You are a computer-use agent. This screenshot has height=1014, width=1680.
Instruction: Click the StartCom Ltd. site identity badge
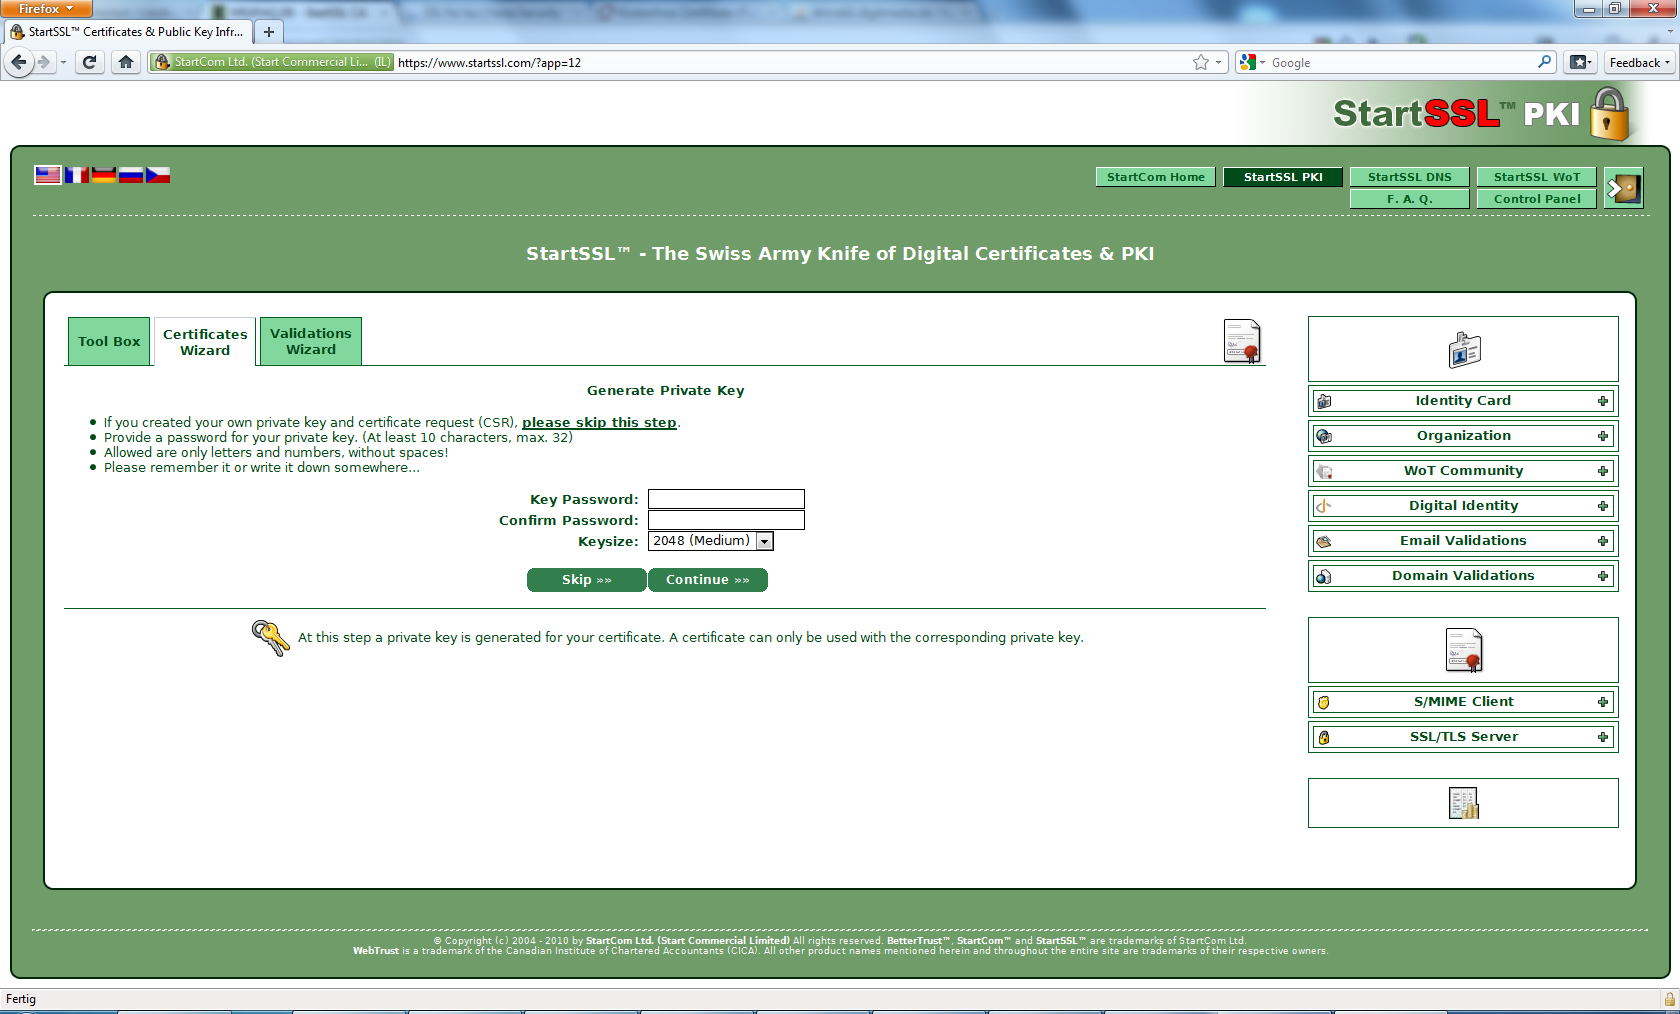[272, 62]
